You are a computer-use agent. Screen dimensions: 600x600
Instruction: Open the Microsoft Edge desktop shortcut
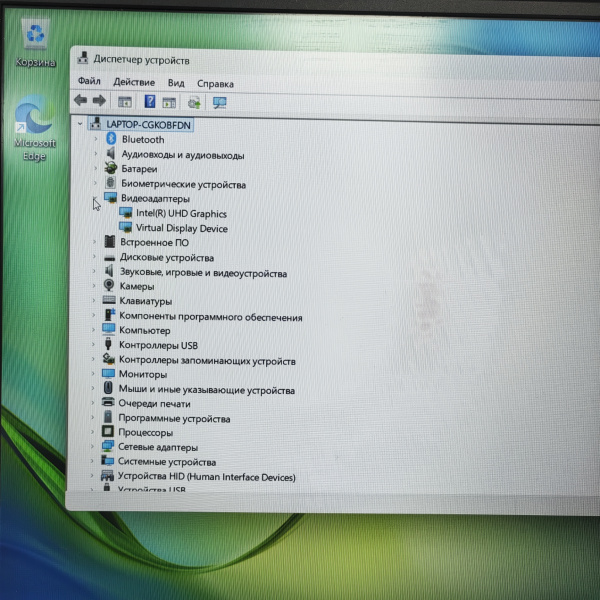click(x=34, y=128)
